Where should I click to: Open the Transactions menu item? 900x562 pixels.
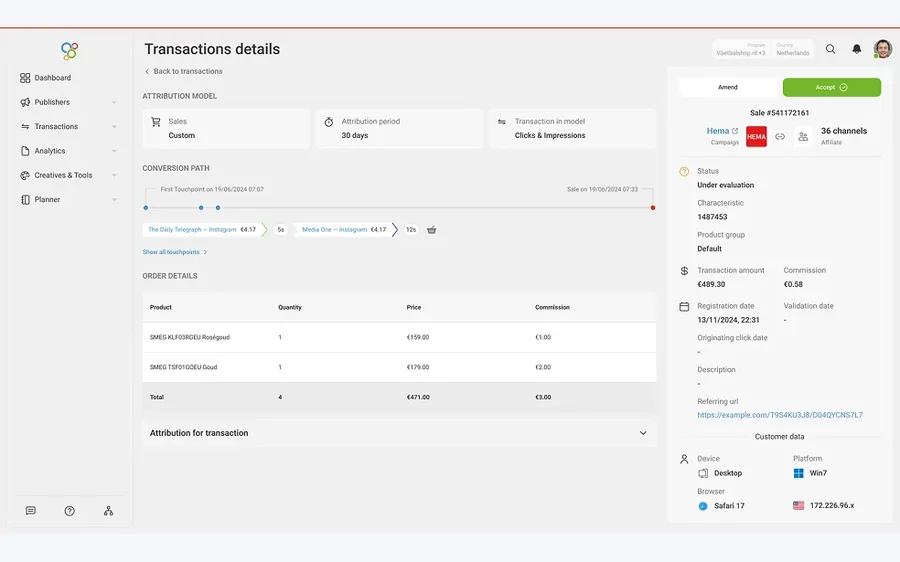(x=56, y=126)
